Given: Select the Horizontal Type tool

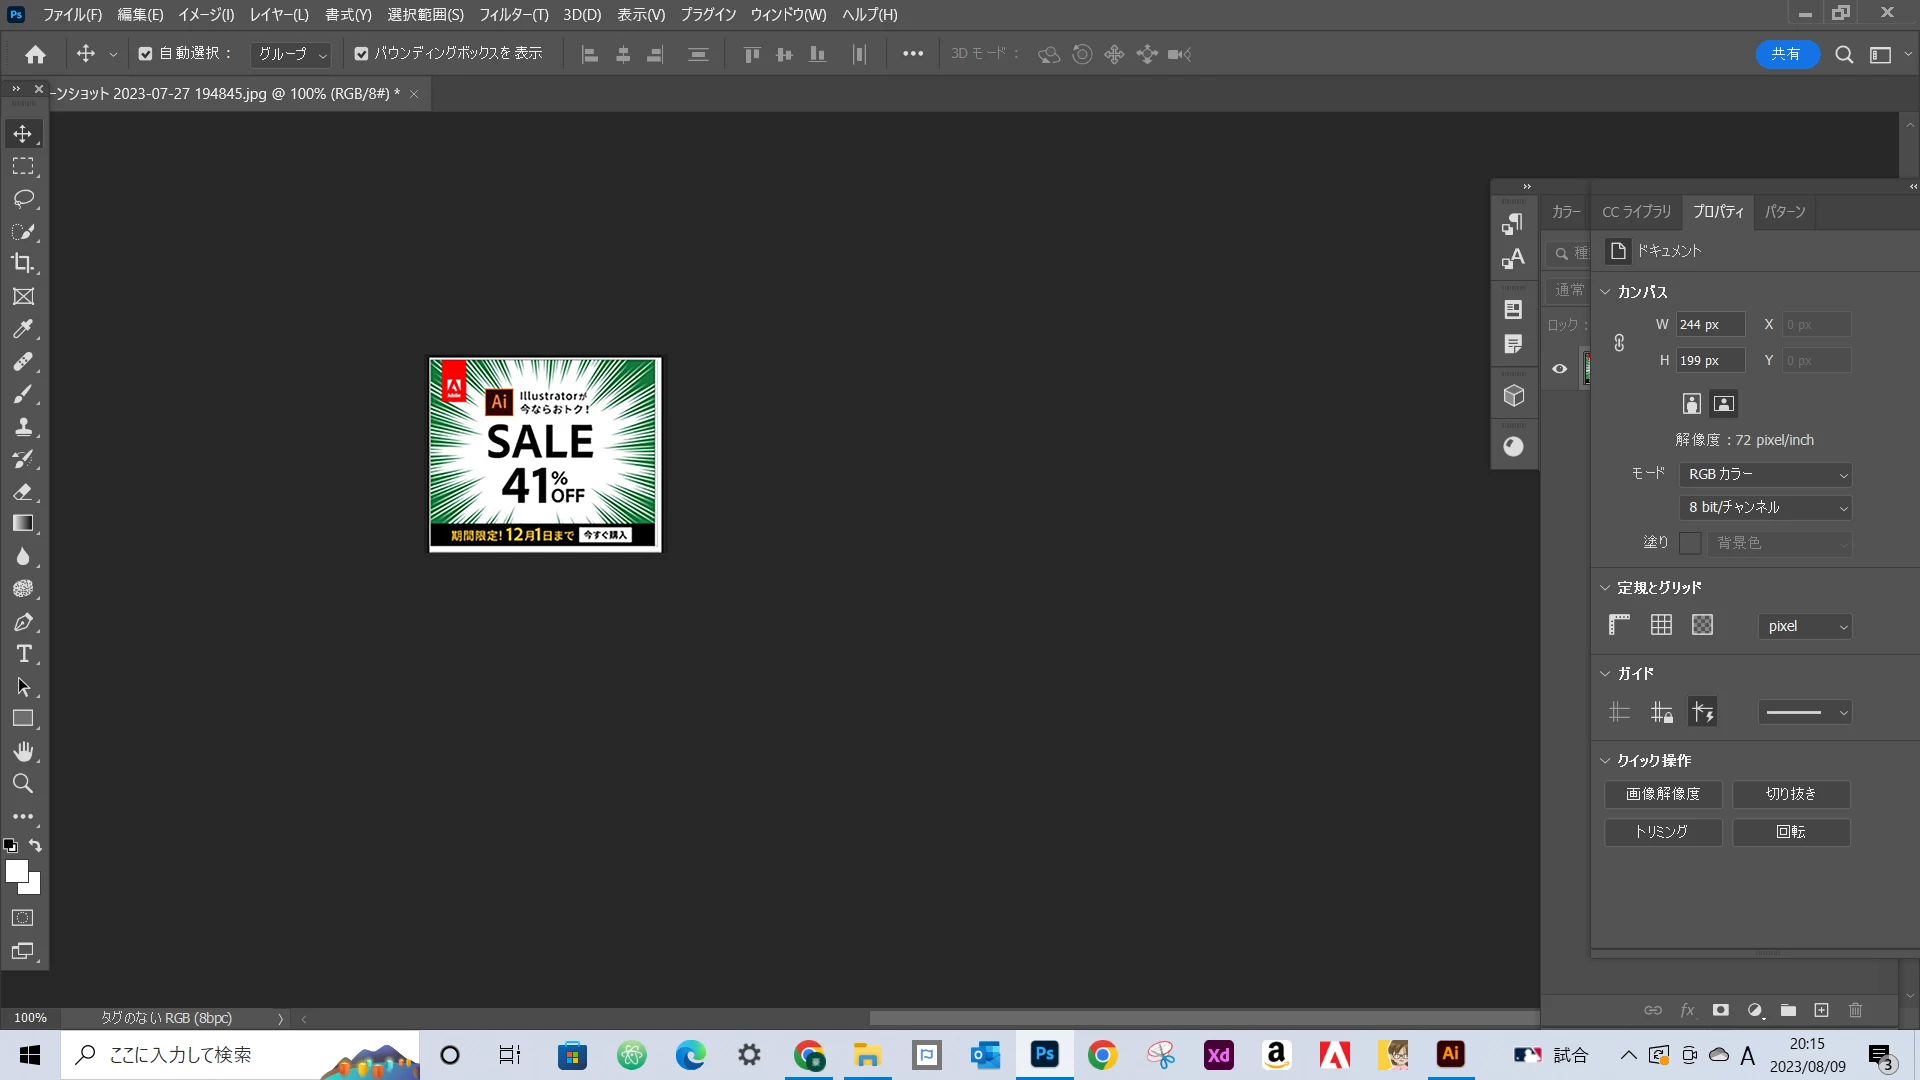Looking at the screenshot, I should pos(23,654).
